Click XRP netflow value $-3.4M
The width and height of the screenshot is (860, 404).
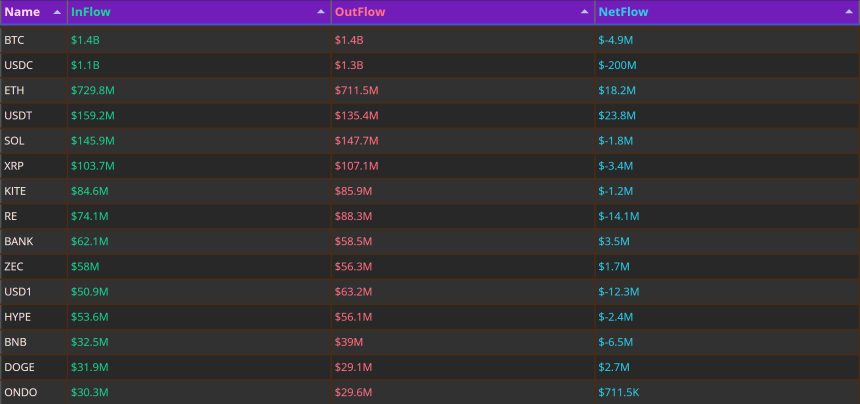coord(616,166)
